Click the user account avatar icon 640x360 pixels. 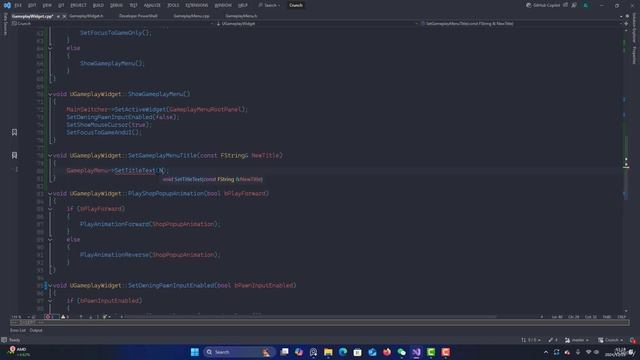click(x=586, y=5)
